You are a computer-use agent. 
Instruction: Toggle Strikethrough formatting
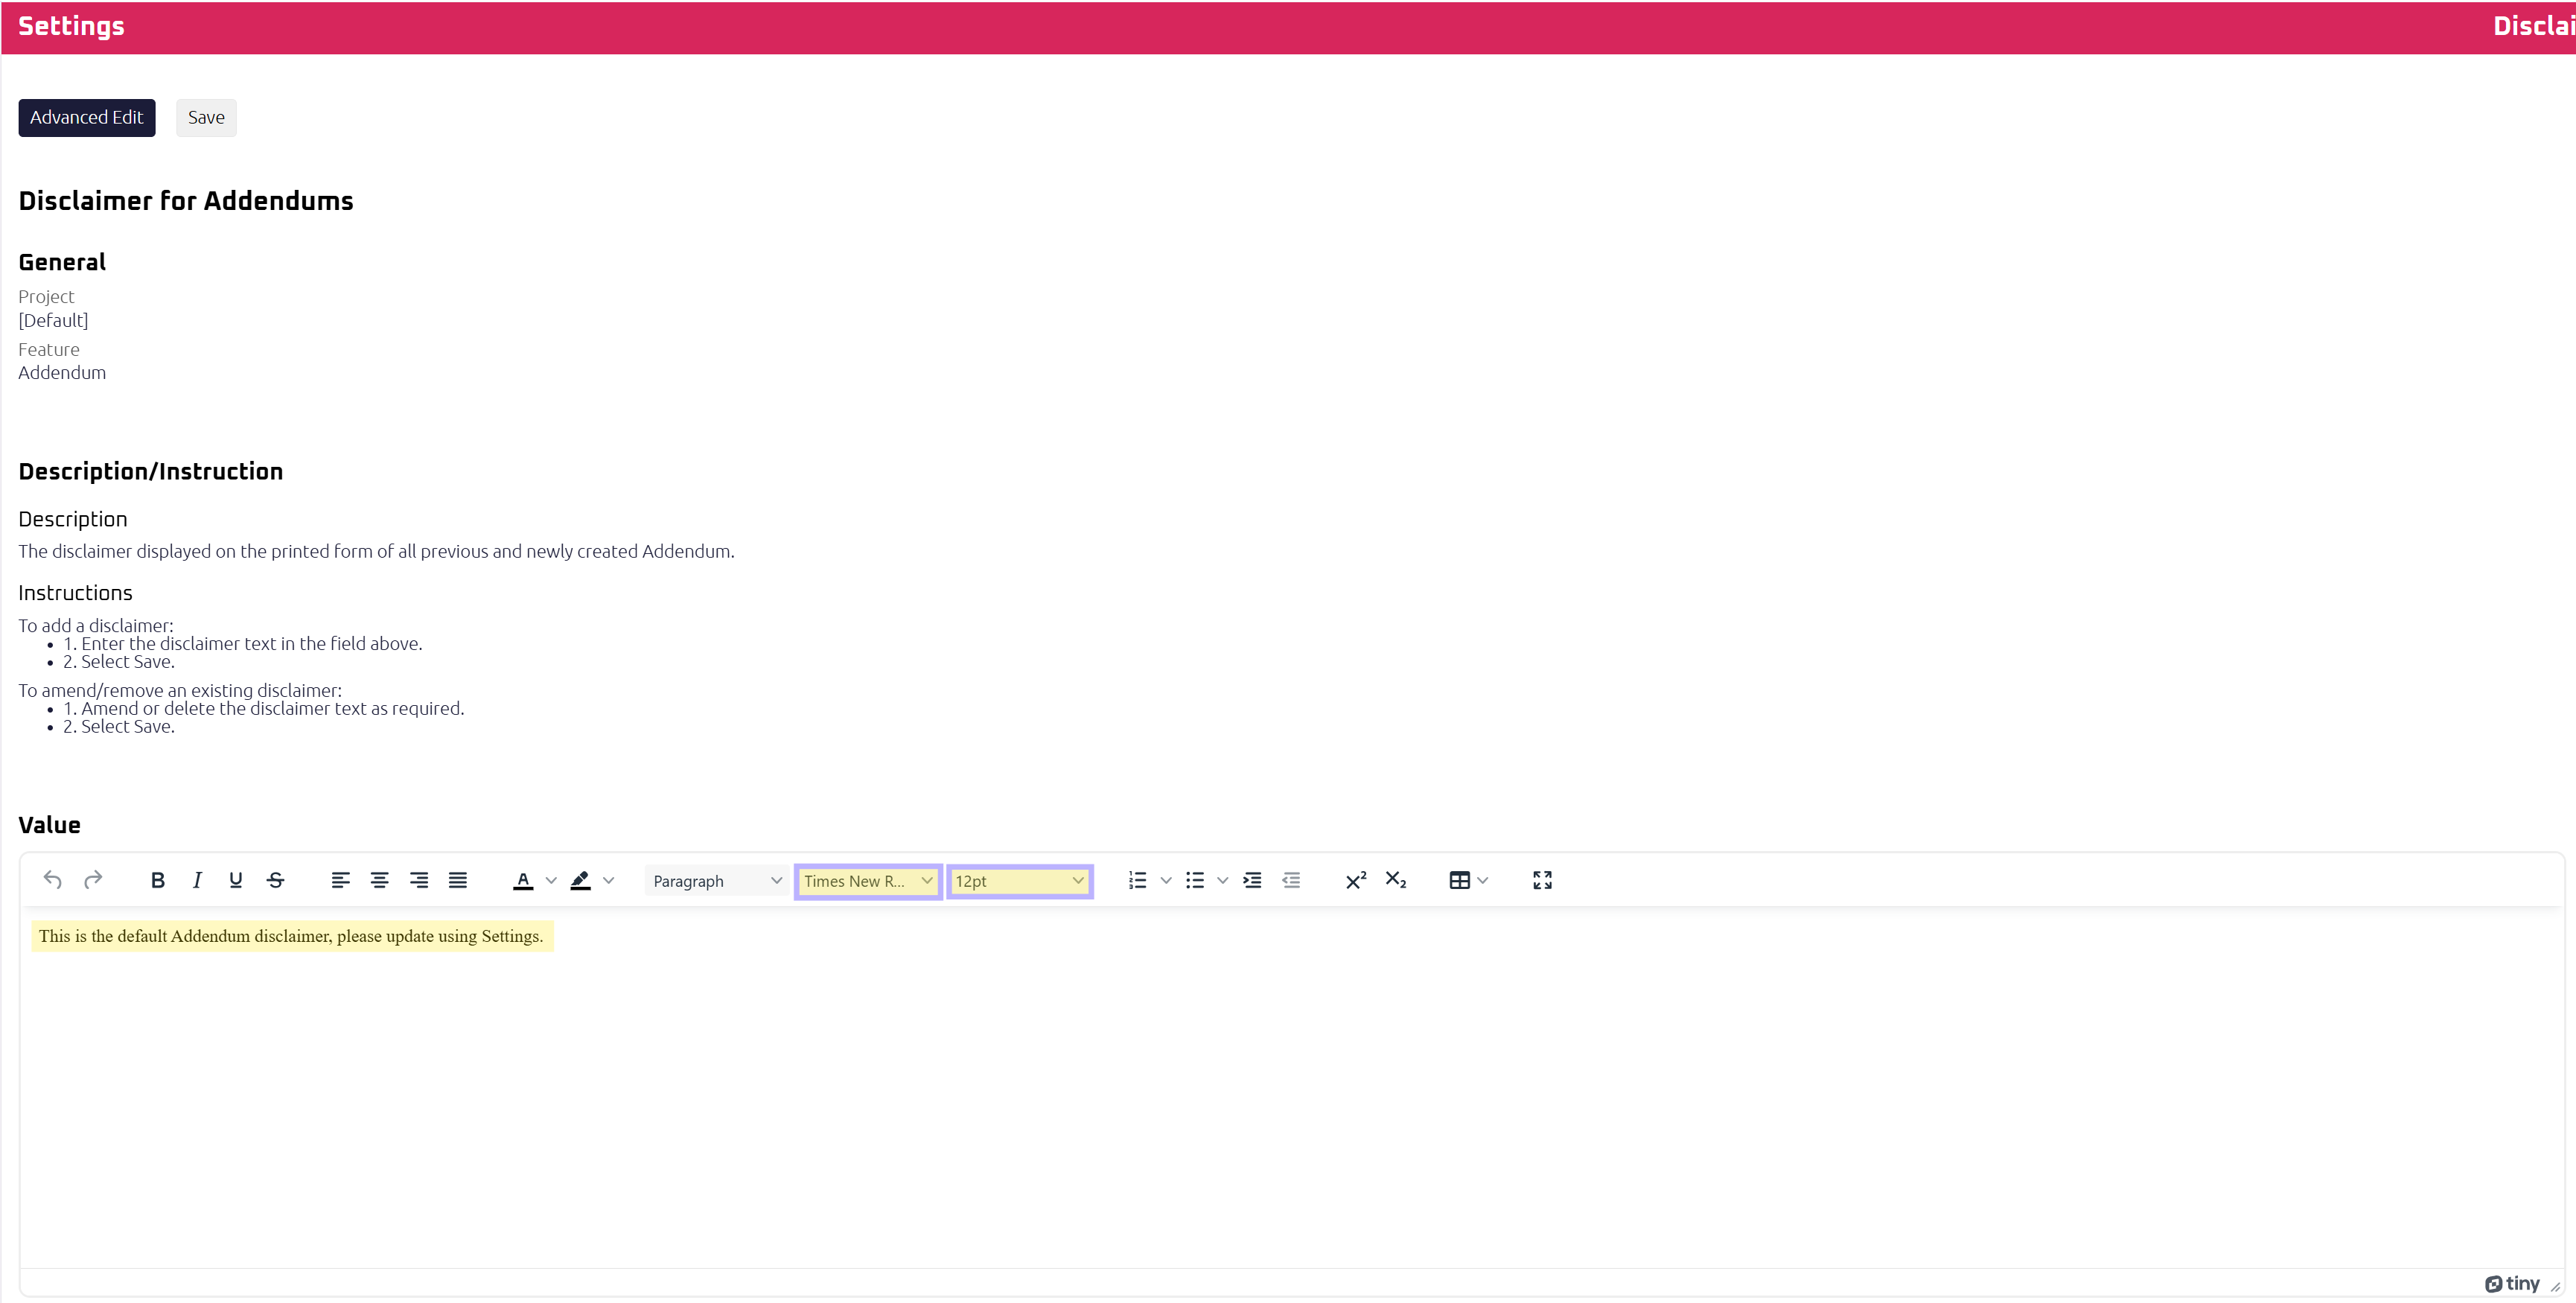(x=275, y=880)
